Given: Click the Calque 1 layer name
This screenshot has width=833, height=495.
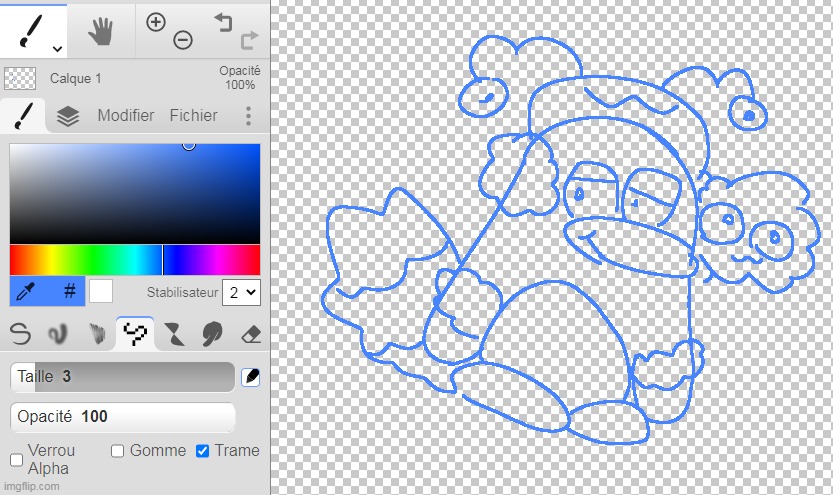Looking at the screenshot, I should (x=75, y=79).
